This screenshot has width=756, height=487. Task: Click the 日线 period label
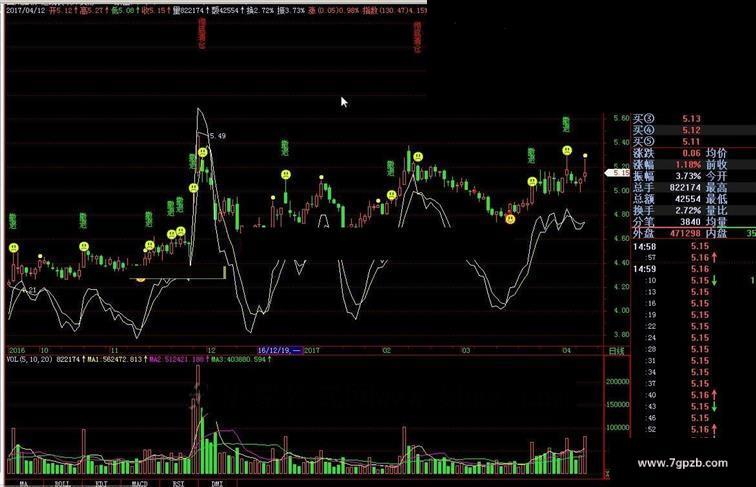click(x=616, y=351)
